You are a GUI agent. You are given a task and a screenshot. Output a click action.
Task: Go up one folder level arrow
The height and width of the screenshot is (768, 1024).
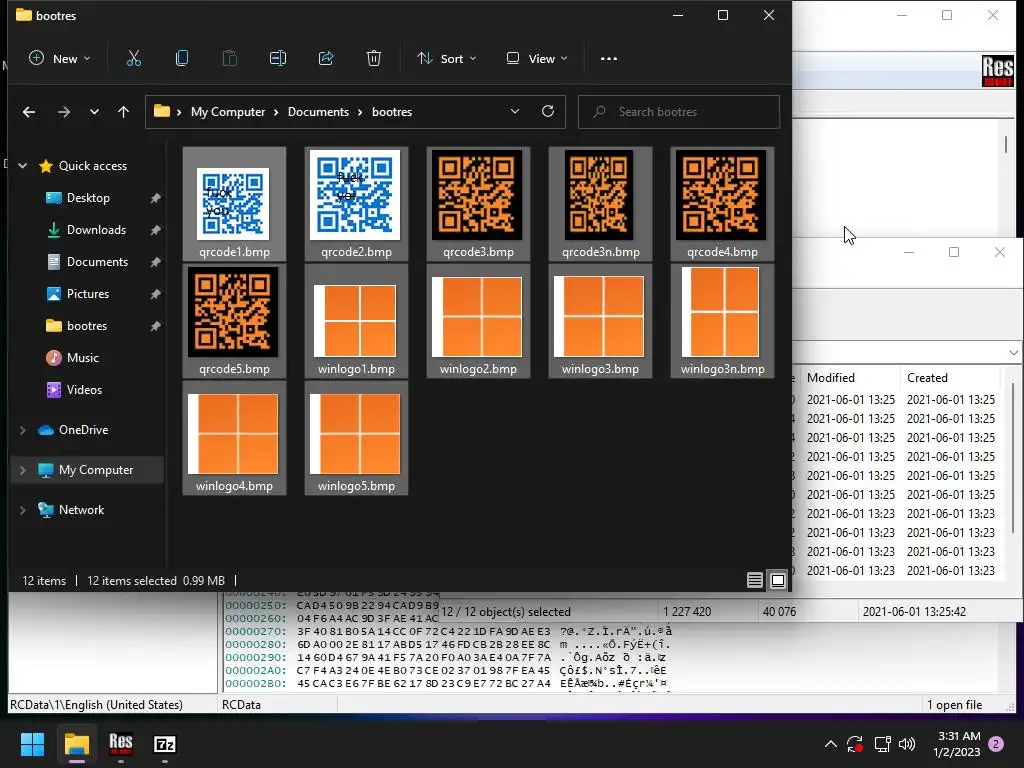coord(123,112)
